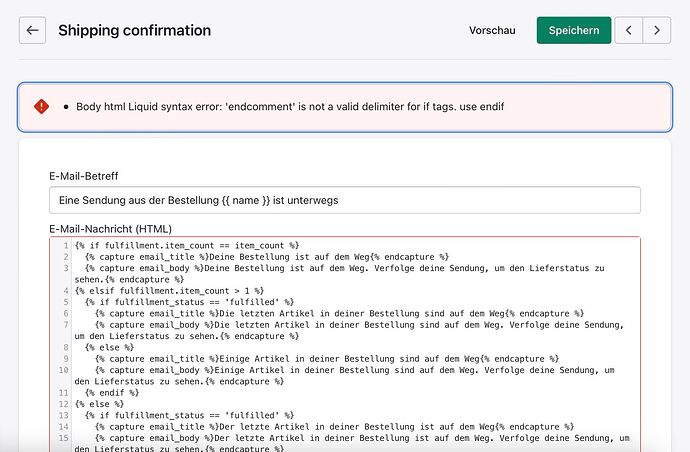Image resolution: width=690 pixels, height=452 pixels.
Task: Click line 9 'Einige Artikel' email_title
Action: pyautogui.click(x=327, y=359)
